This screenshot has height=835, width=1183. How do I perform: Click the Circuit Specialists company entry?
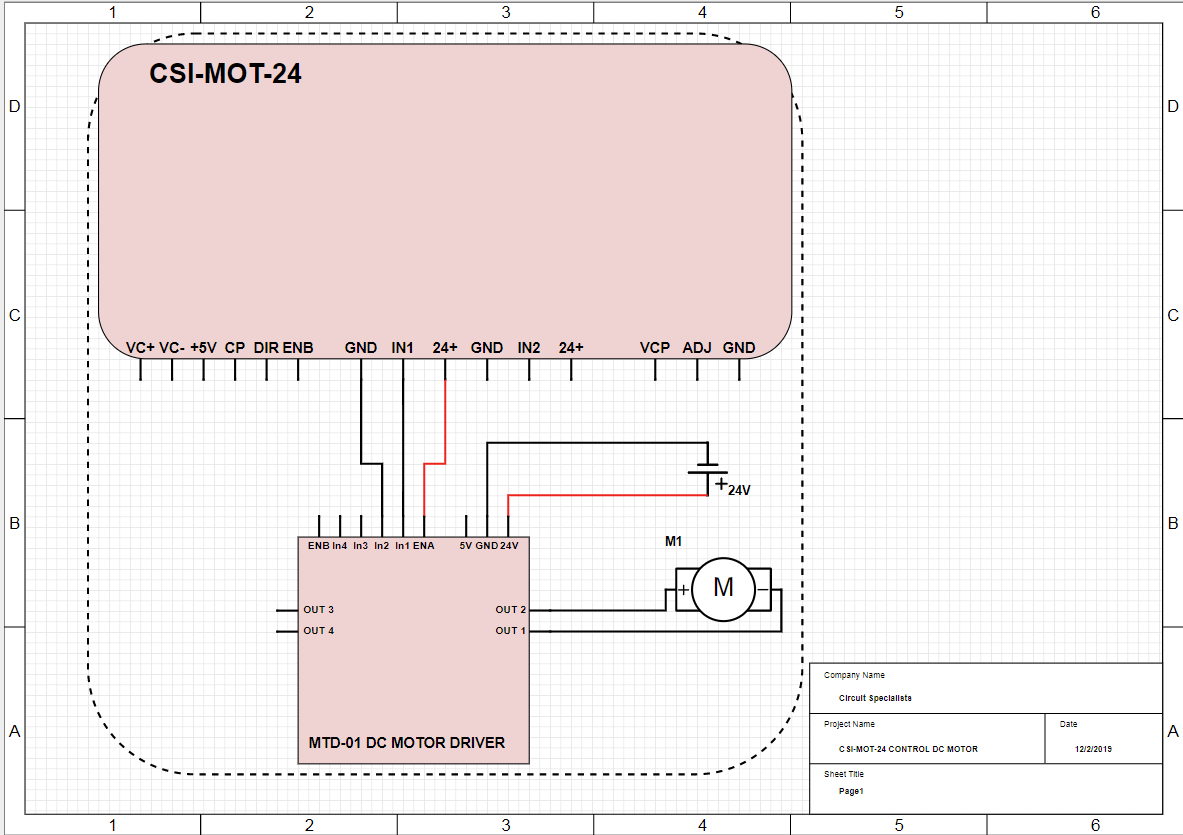click(x=875, y=698)
